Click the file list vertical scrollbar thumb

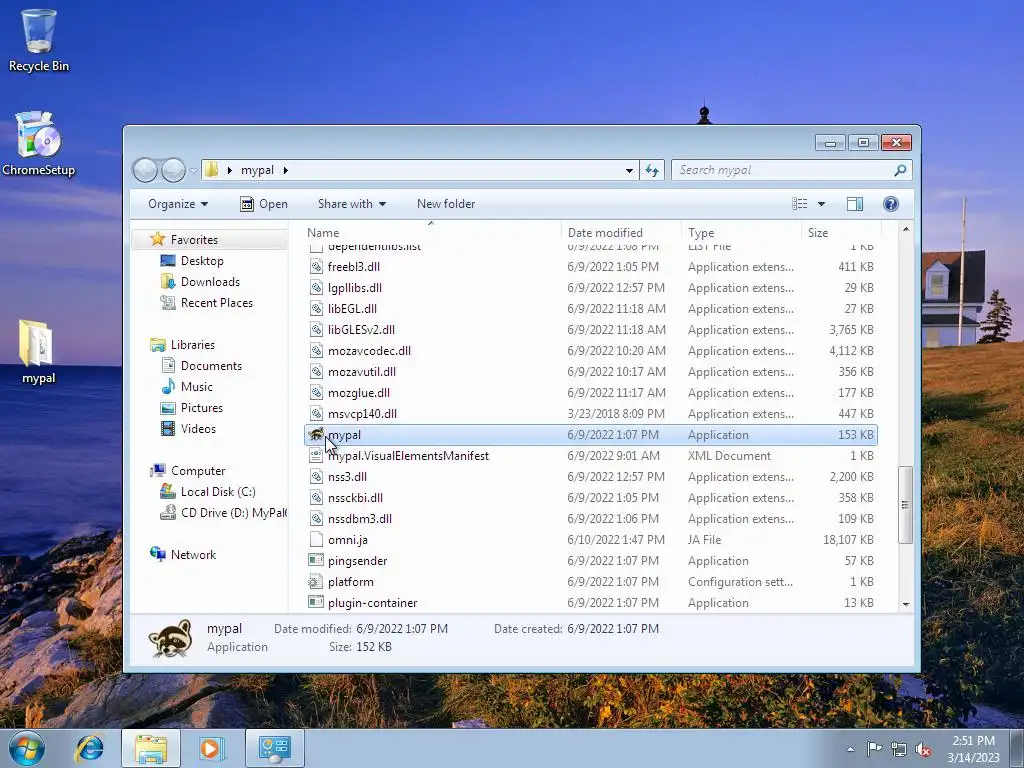905,504
